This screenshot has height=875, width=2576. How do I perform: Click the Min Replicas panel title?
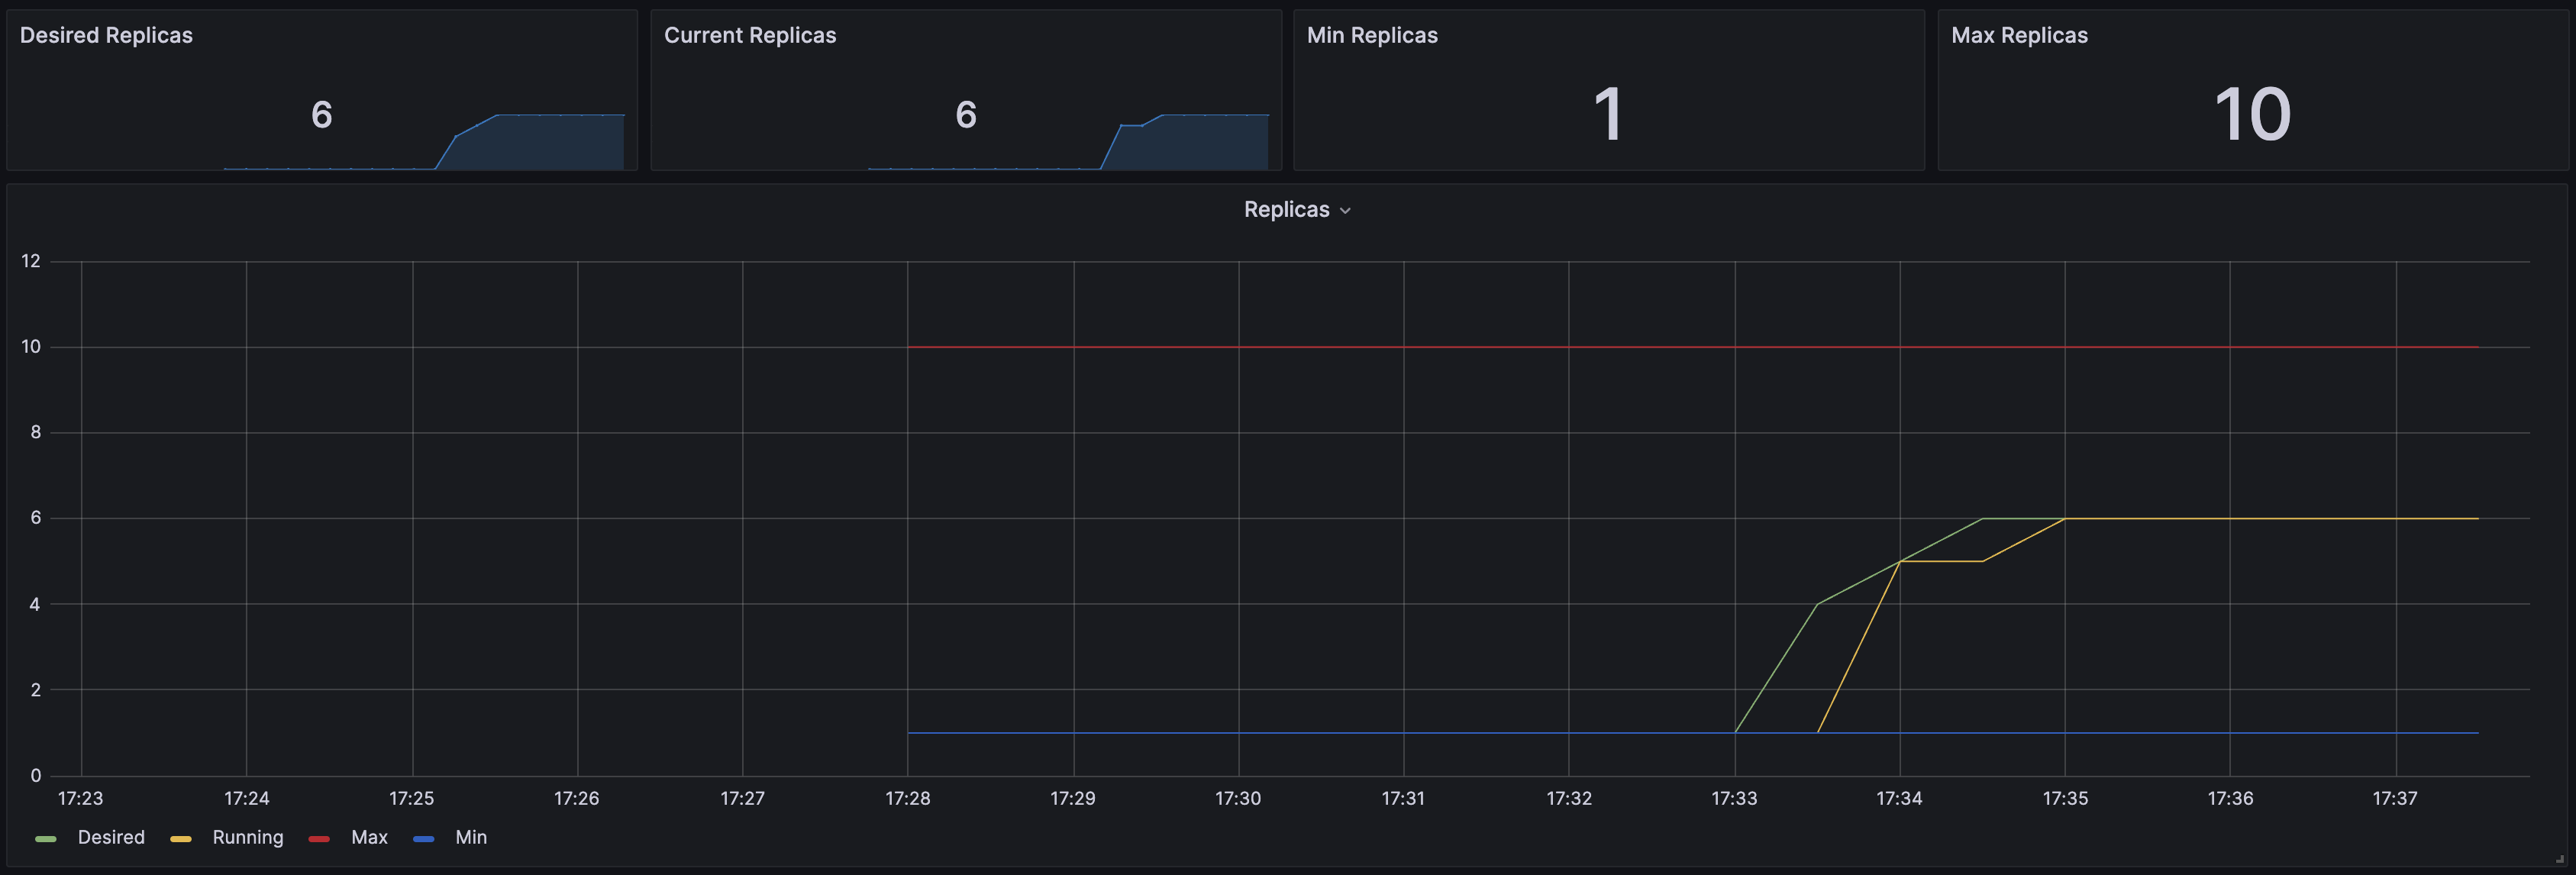[1372, 35]
